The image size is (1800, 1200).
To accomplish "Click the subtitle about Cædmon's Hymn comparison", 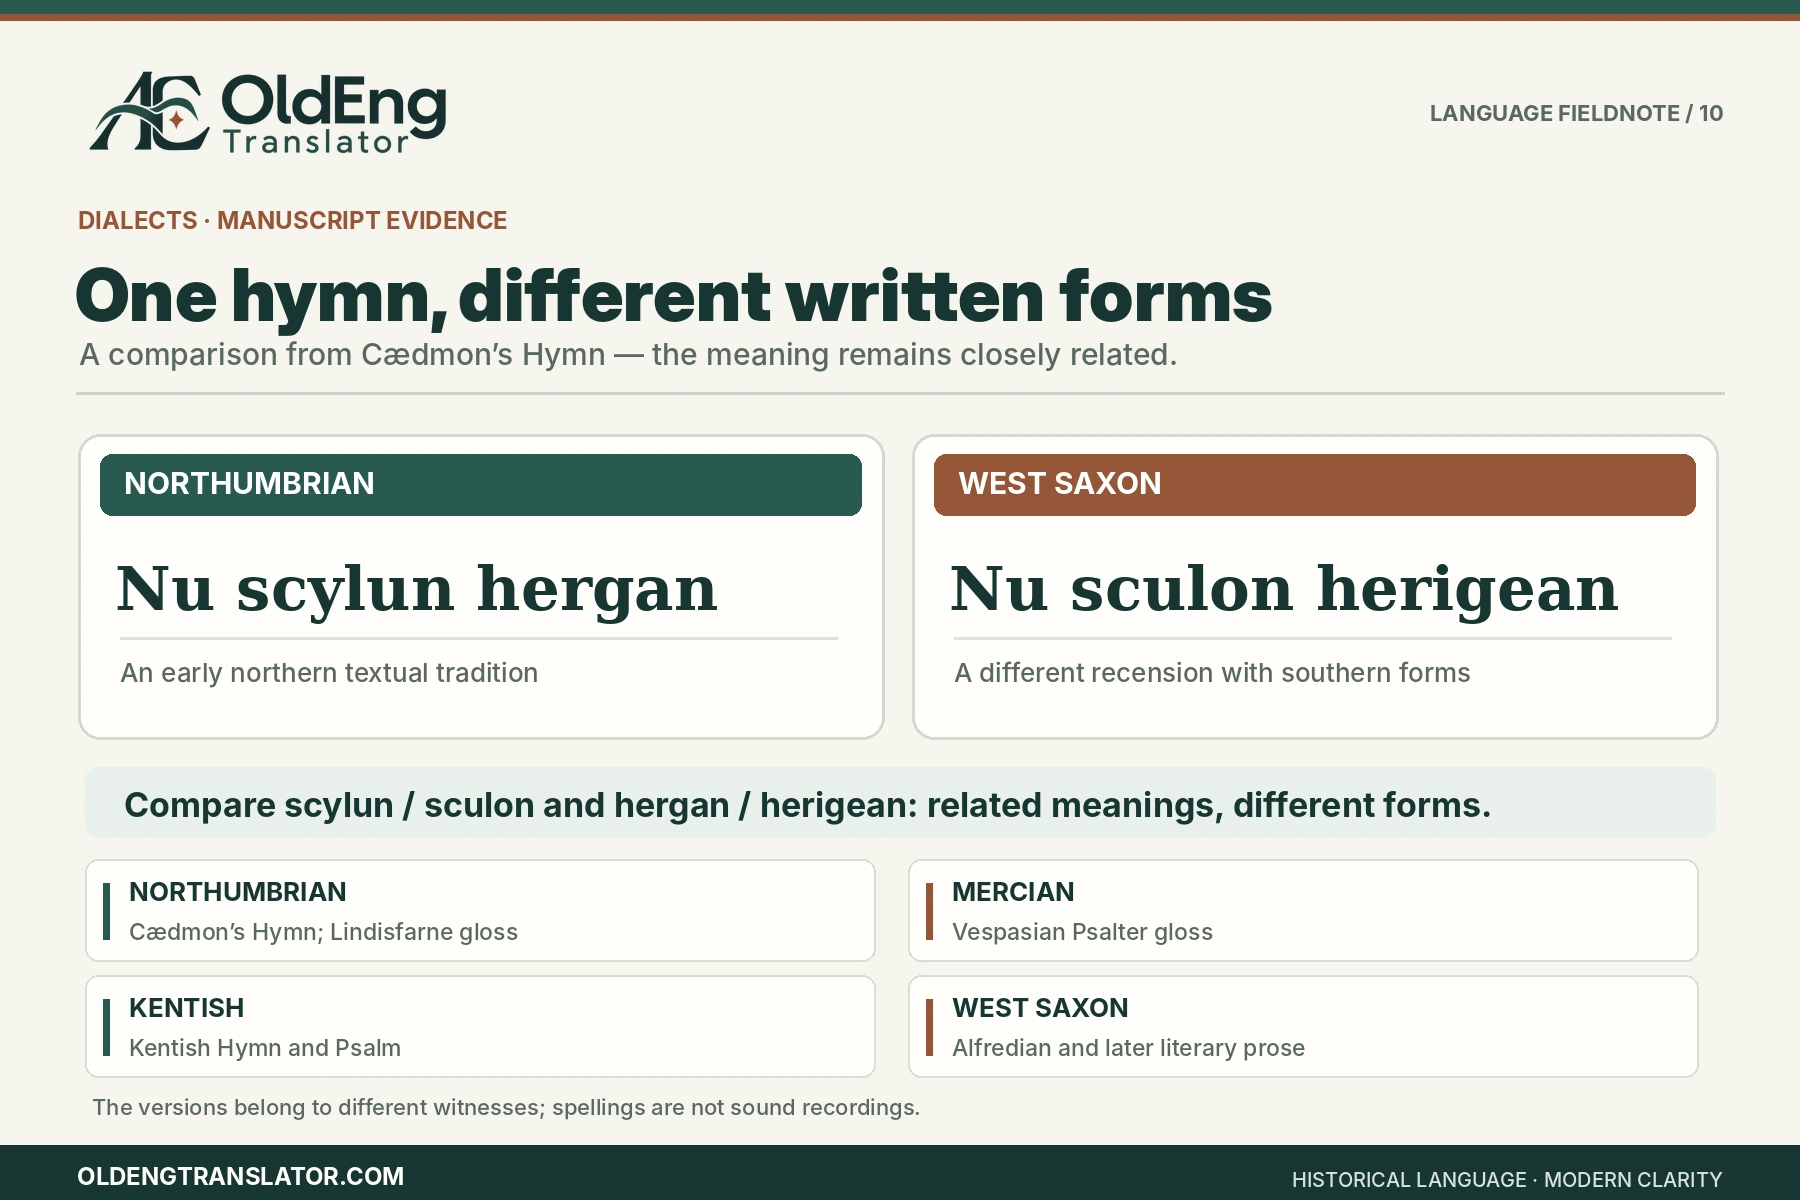I will point(628,355).
